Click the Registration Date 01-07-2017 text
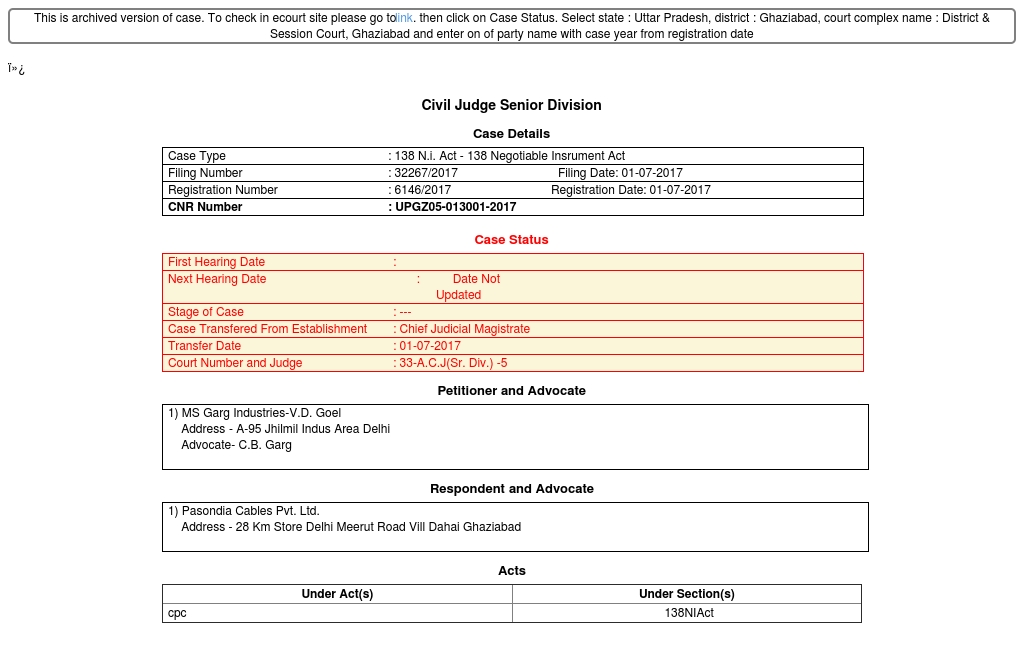1024x667 pixels. coord(630,190)
